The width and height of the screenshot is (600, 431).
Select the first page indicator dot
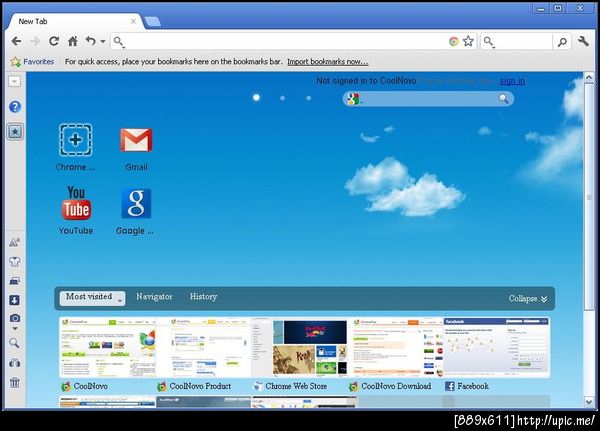coord(256,98)
